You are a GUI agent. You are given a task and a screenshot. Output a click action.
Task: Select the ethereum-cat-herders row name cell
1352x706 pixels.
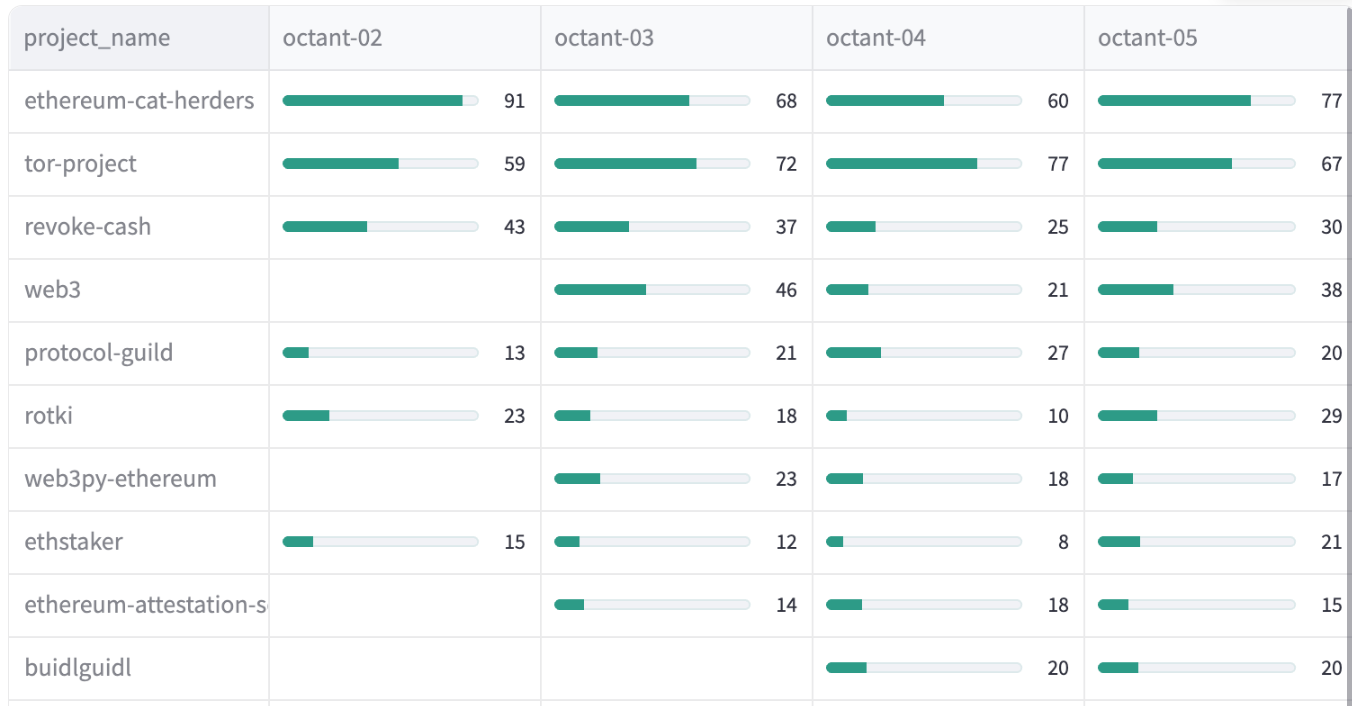click(139, 101)
